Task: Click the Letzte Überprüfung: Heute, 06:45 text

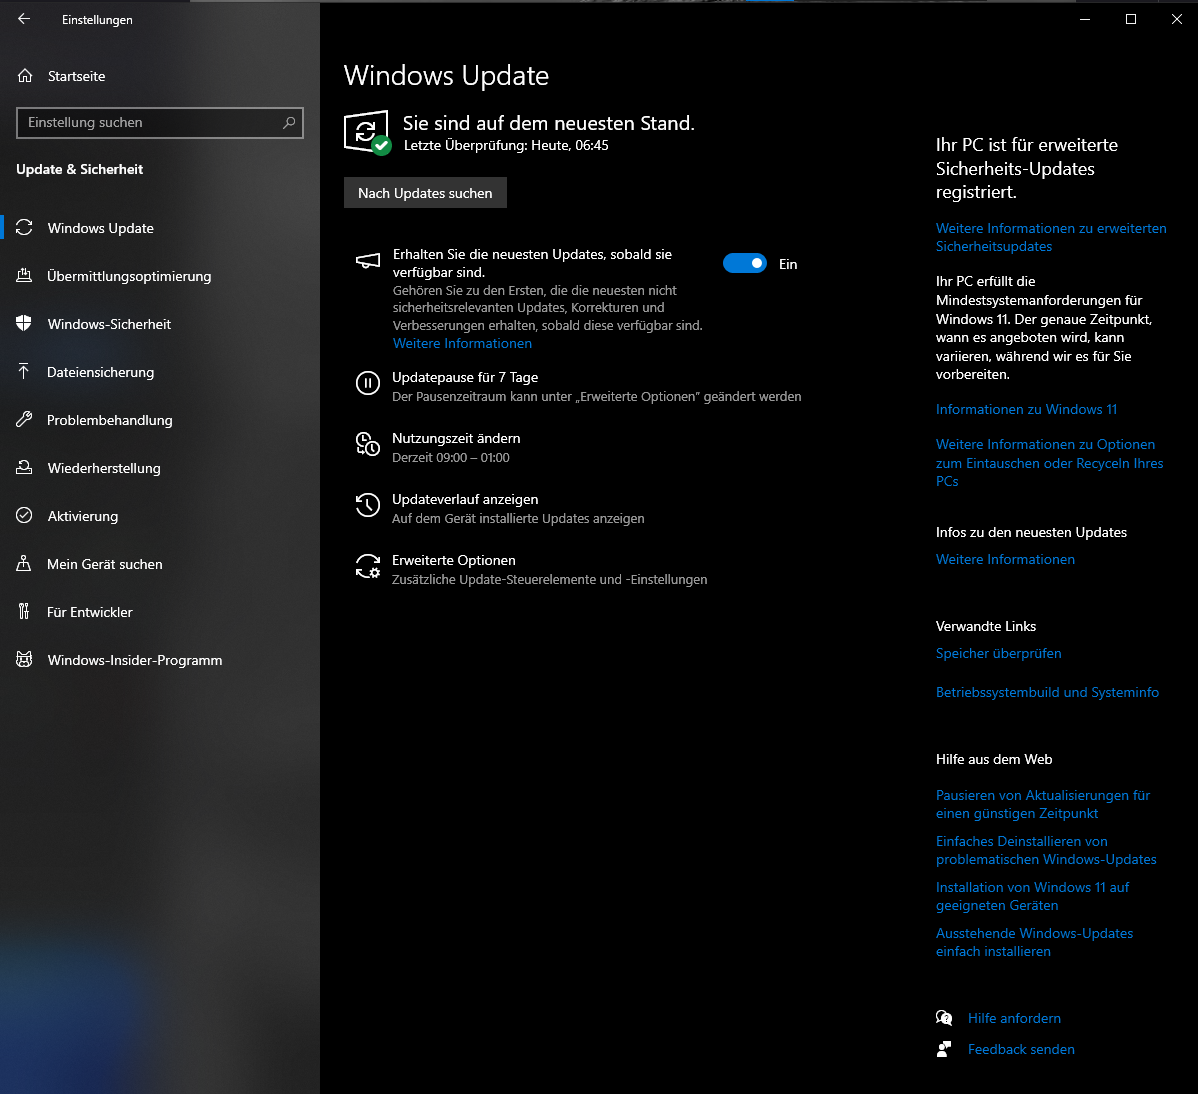Action: 506,145
